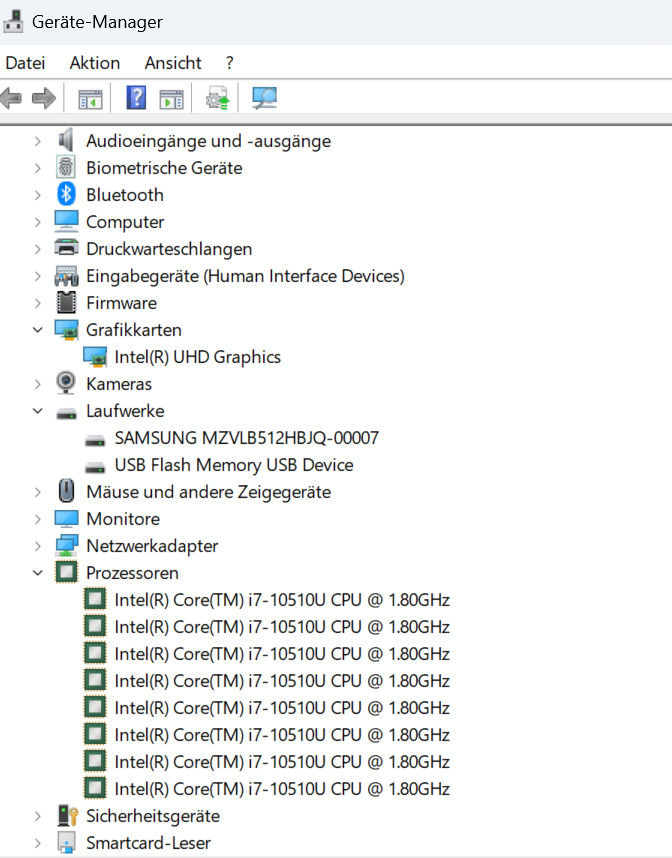Click the printer icon for Druckwarteschlangen
The height and width of the screenshot is (858, 672).
[x=66, y=248]
